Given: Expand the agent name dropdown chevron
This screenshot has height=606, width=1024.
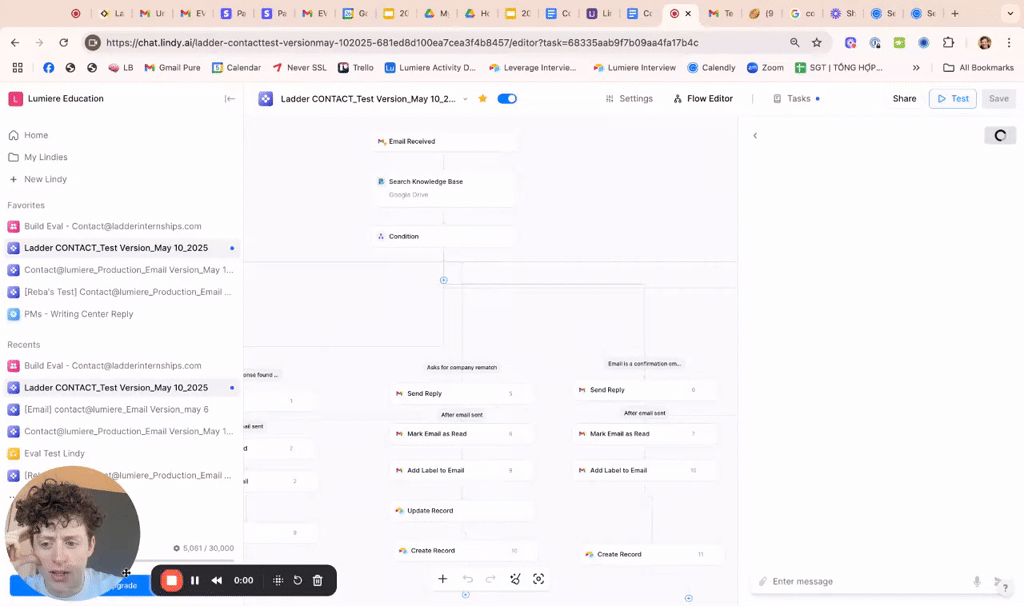Looking at the screenshot, I should (x=465, y=99).
